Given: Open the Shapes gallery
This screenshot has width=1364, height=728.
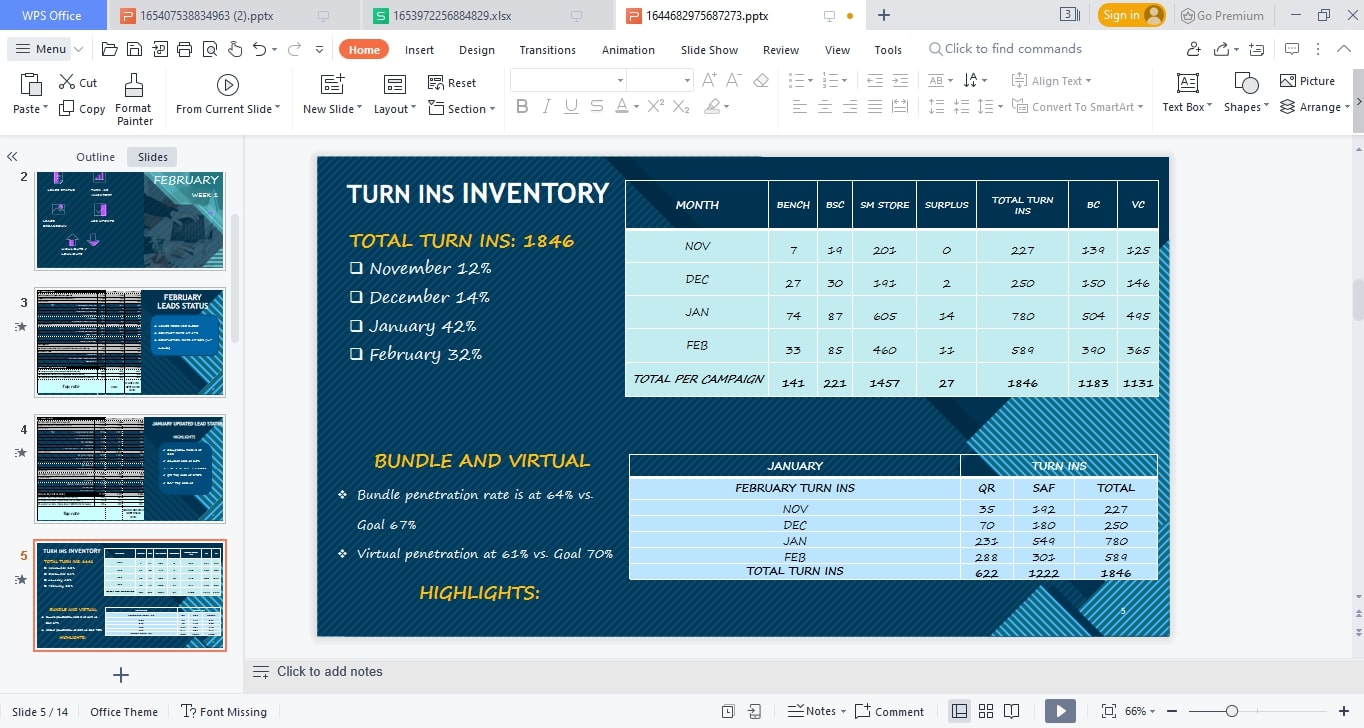Looking at the screenshot, I should coord(1245,85).
